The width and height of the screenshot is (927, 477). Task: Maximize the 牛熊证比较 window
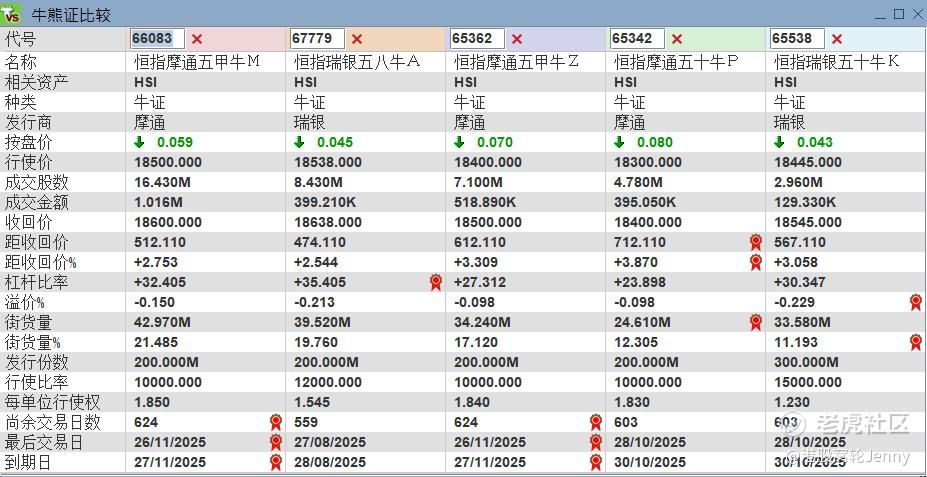899,14
